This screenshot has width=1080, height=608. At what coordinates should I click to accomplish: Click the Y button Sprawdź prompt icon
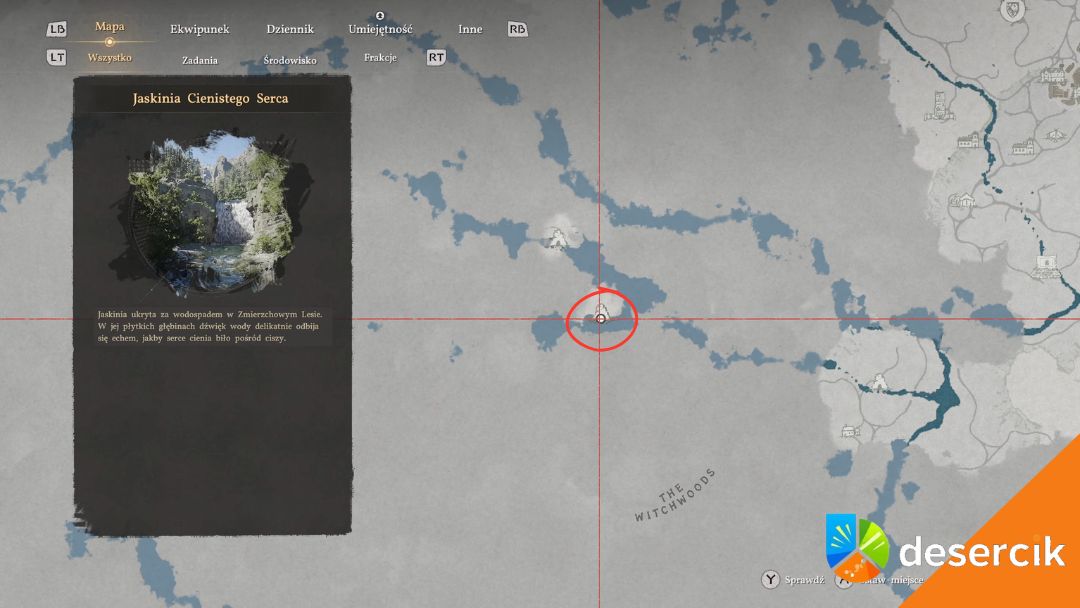pos(770,579)
